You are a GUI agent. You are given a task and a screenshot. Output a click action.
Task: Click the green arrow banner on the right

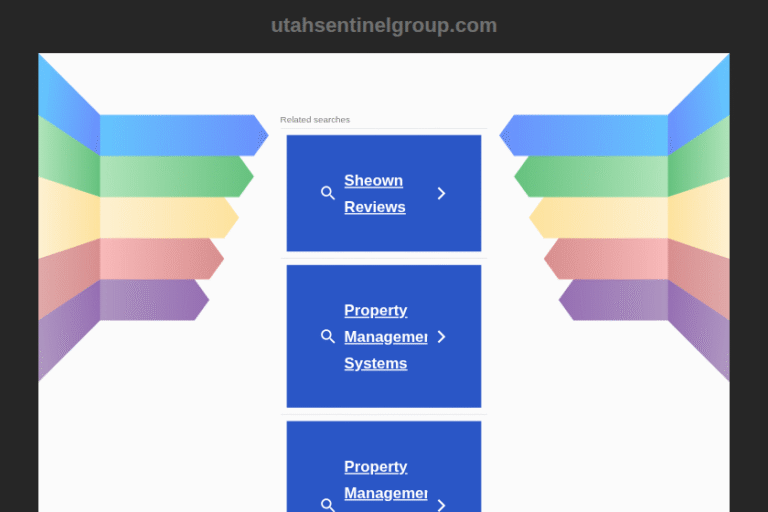click(595, 176)
